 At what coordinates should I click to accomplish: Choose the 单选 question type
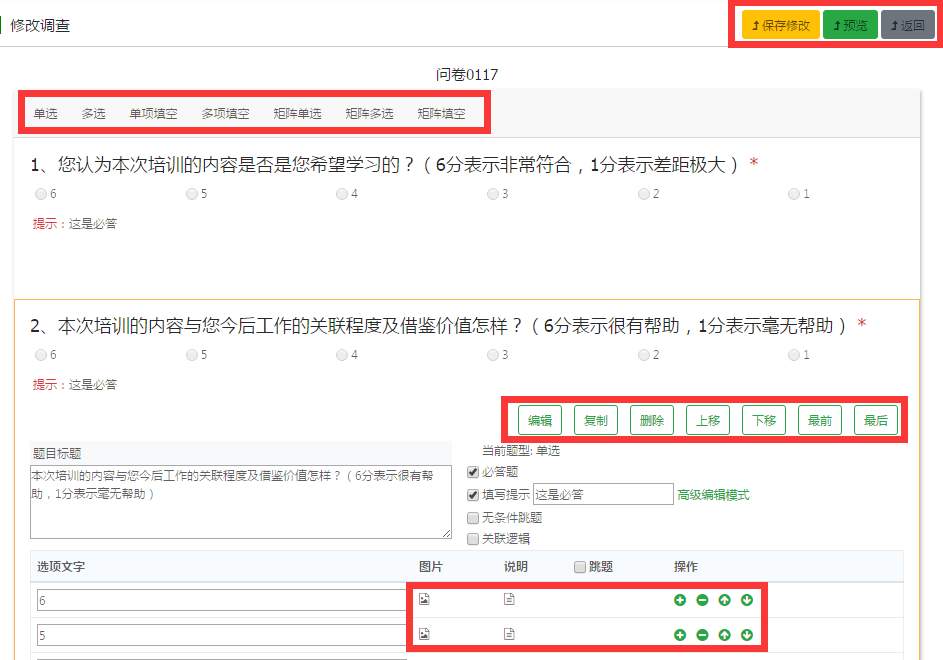(45, 114)
